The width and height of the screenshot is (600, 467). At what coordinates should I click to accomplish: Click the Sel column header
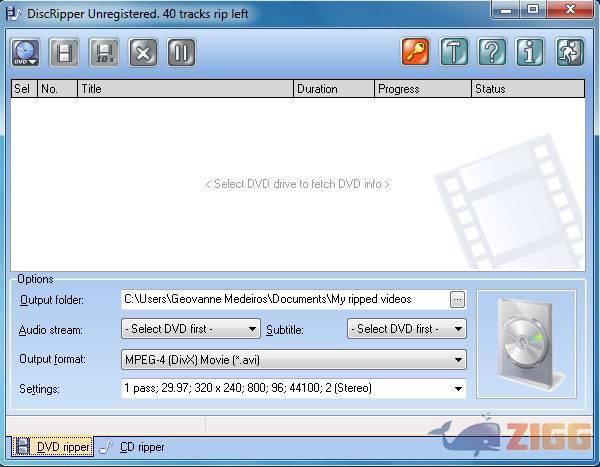(24, 89)
